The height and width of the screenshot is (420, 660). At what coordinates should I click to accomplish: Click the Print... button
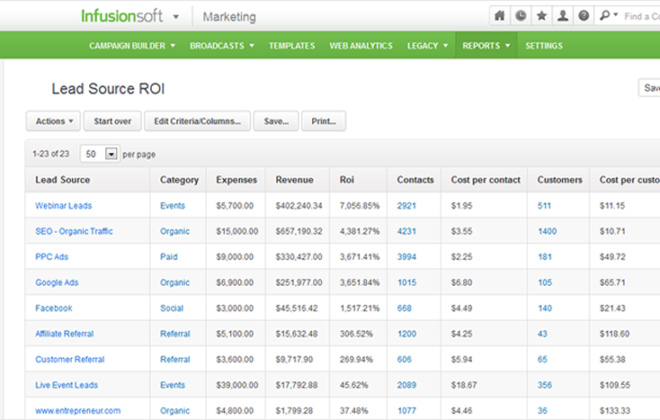324,121
